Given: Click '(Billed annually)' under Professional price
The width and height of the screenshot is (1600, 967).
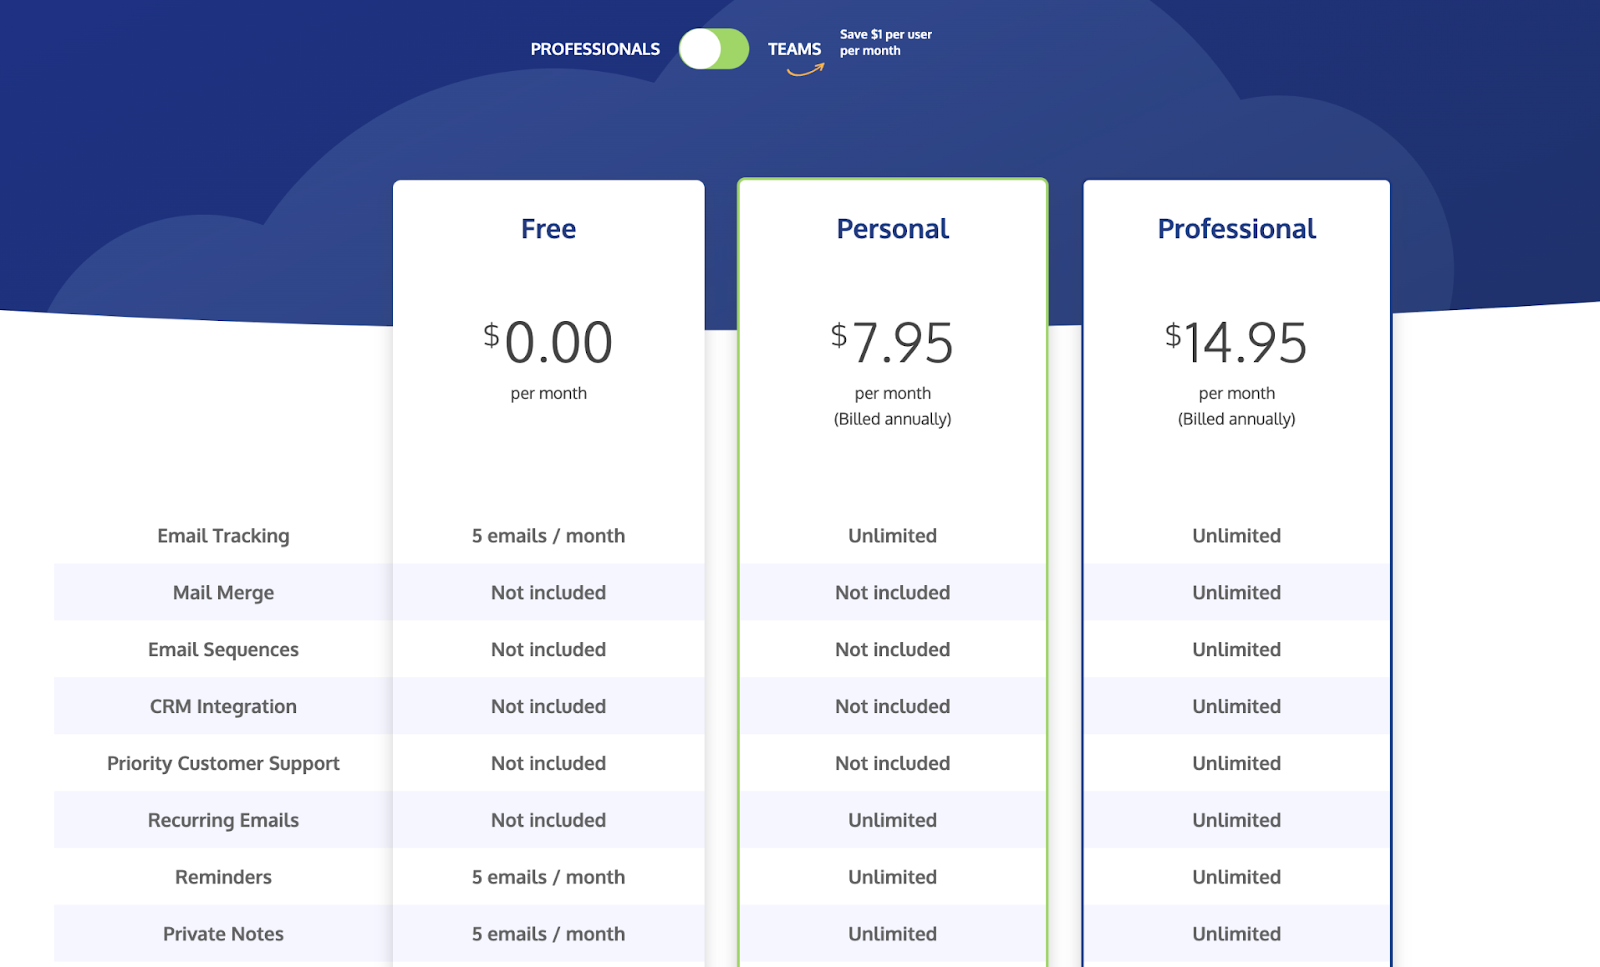Looking at the screenshot, I should (1237, 419).
